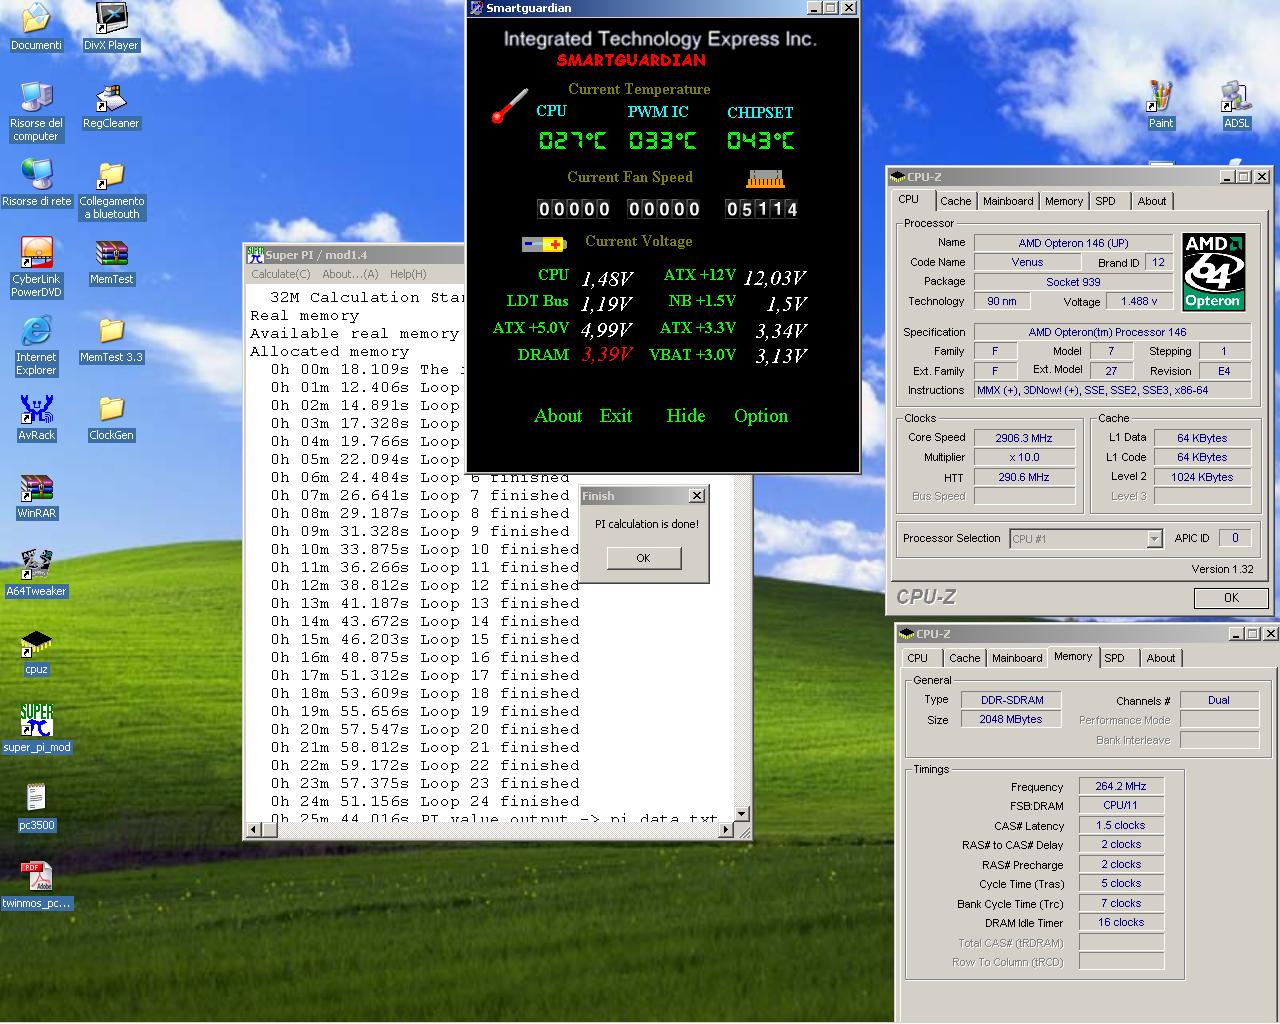The height and width of the screenshot is (1024, 1280).
Task: Switch to CPU tab in lower CPU-Z window
Action: [917, 658]
